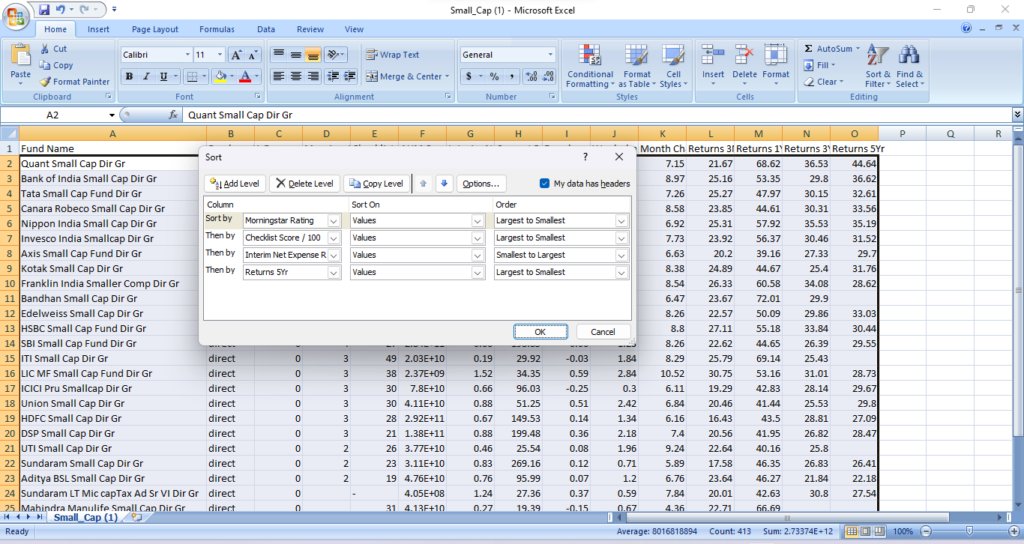The image size is (1024, 544).
Task: Open General number format dropdown
Action: tap(551, 55)
